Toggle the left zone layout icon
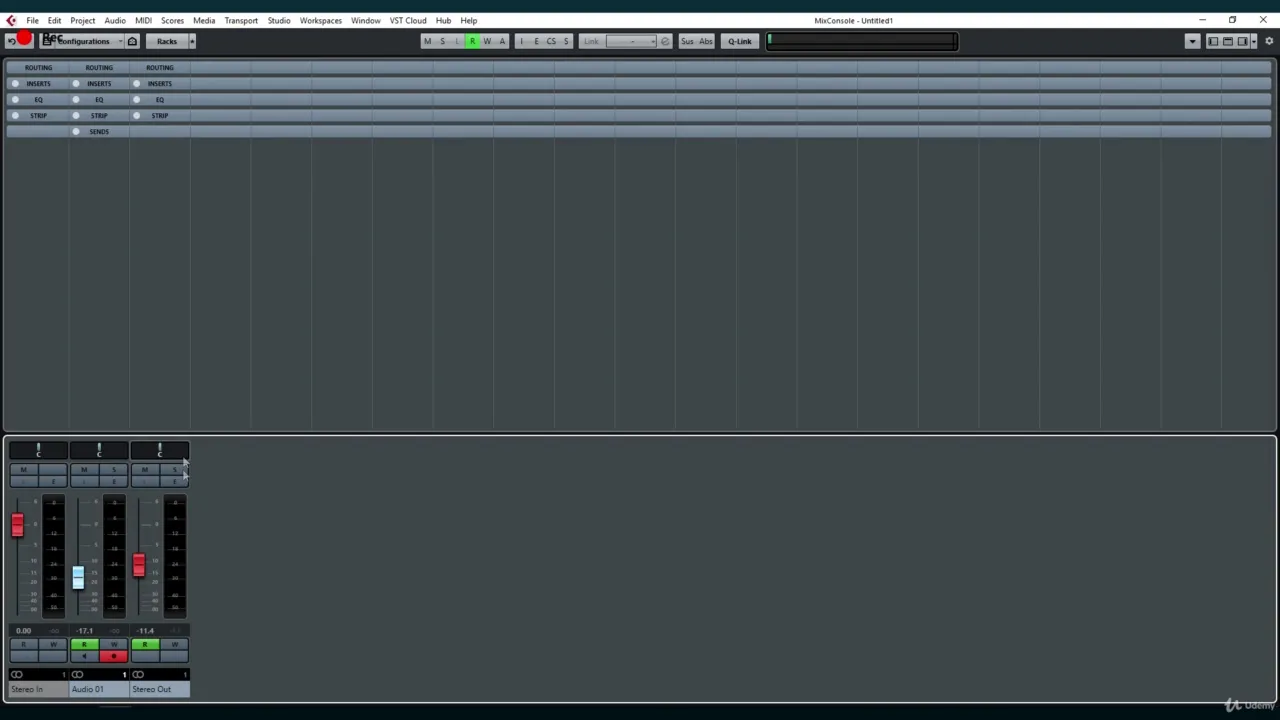The width and height of the screenshot is (1280, 720). click(x=1213, y=41)
